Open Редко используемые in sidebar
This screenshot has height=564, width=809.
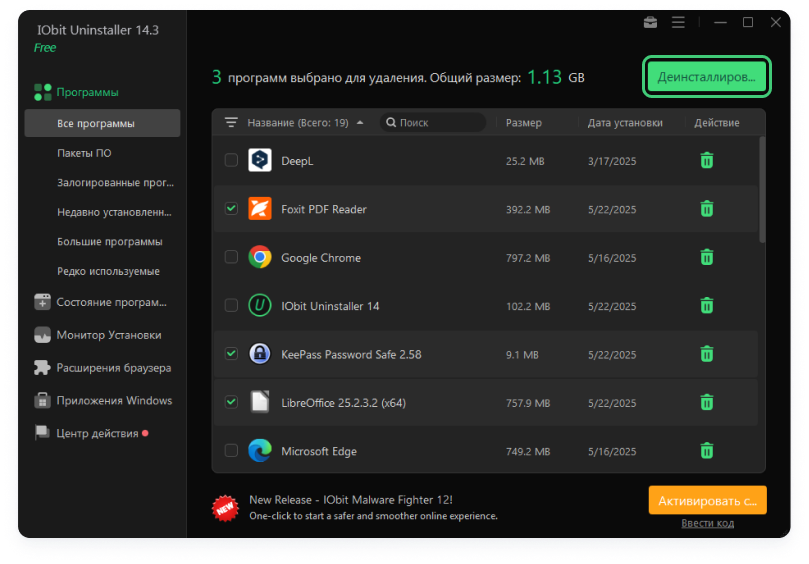coord(108,271)
